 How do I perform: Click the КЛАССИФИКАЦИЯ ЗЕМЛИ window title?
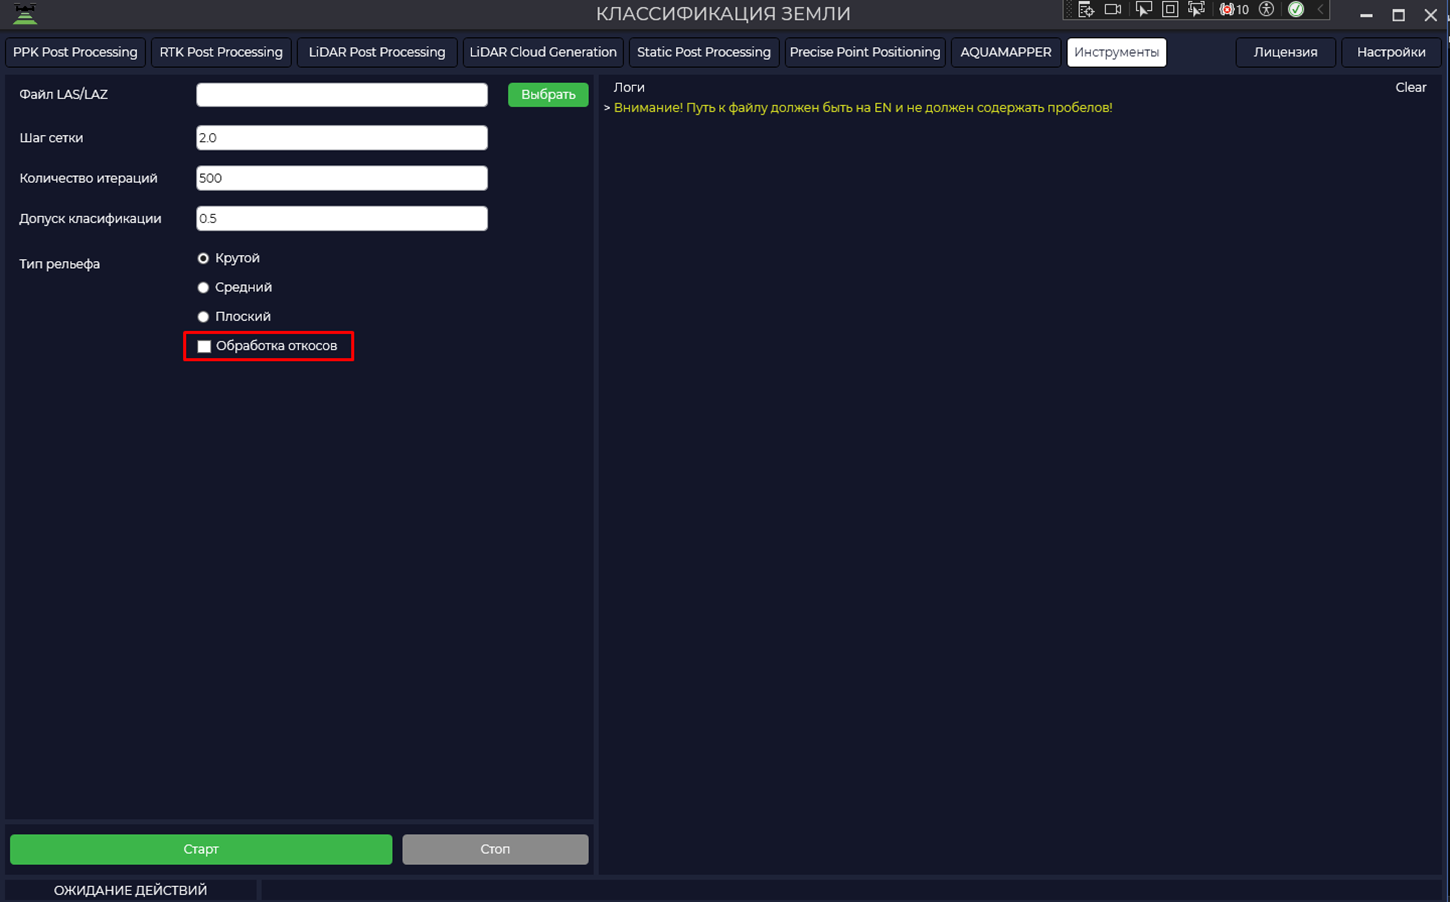click(723, 14)
